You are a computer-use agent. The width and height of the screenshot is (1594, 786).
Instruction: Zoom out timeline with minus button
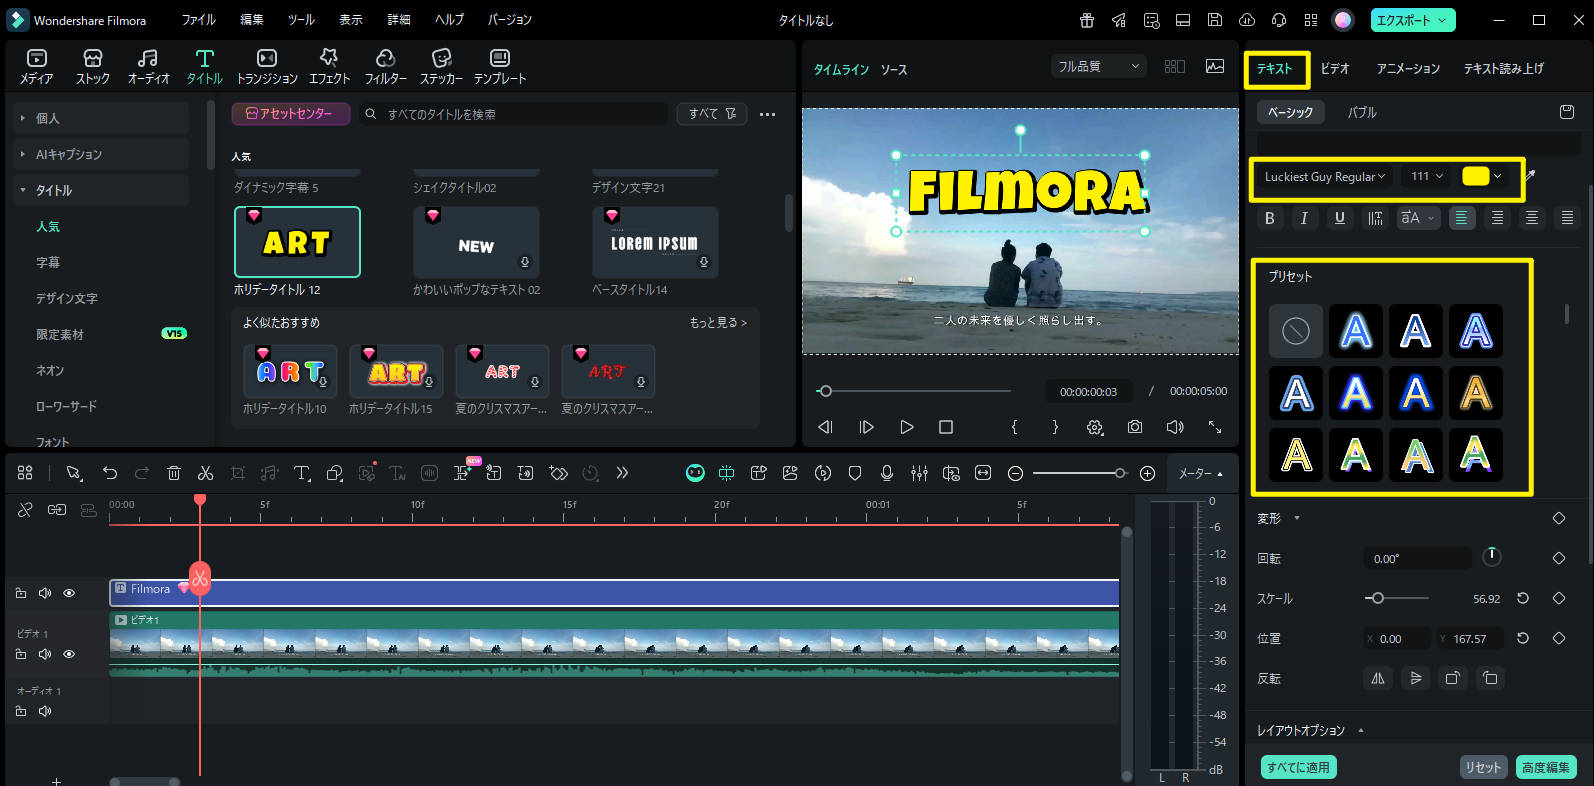click(1015, 473)
